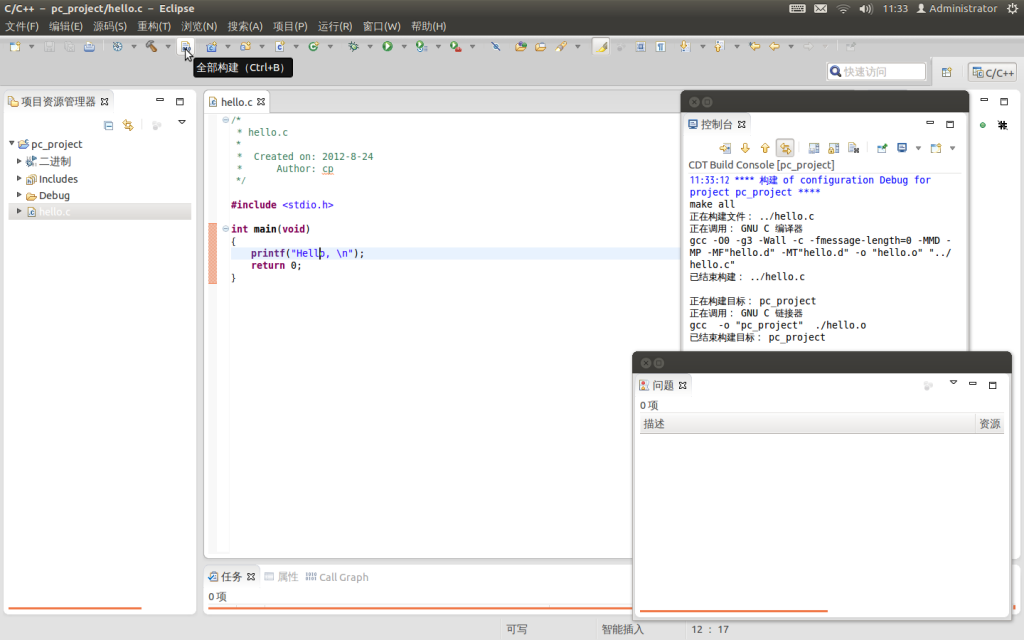Viewport: 1024px width, 640px height.
Task: Pin the 控制台 console view
Action: point(882,147)
